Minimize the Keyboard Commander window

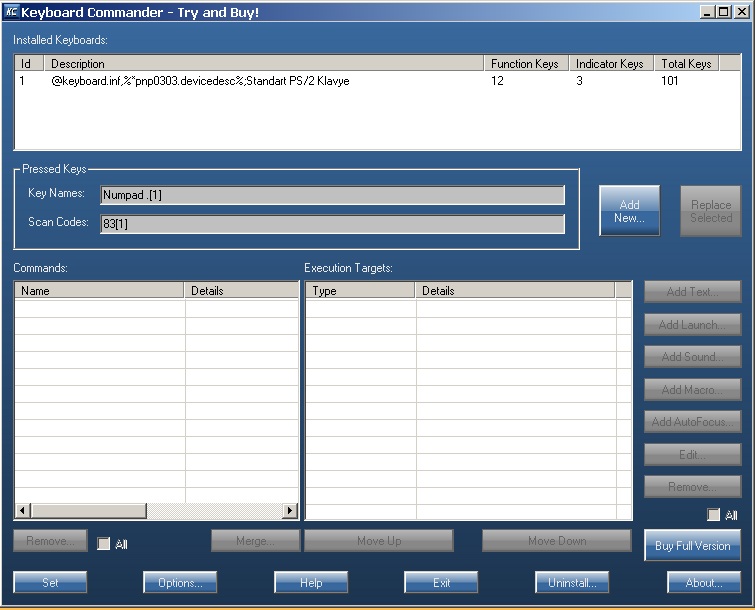click(707, 12)
